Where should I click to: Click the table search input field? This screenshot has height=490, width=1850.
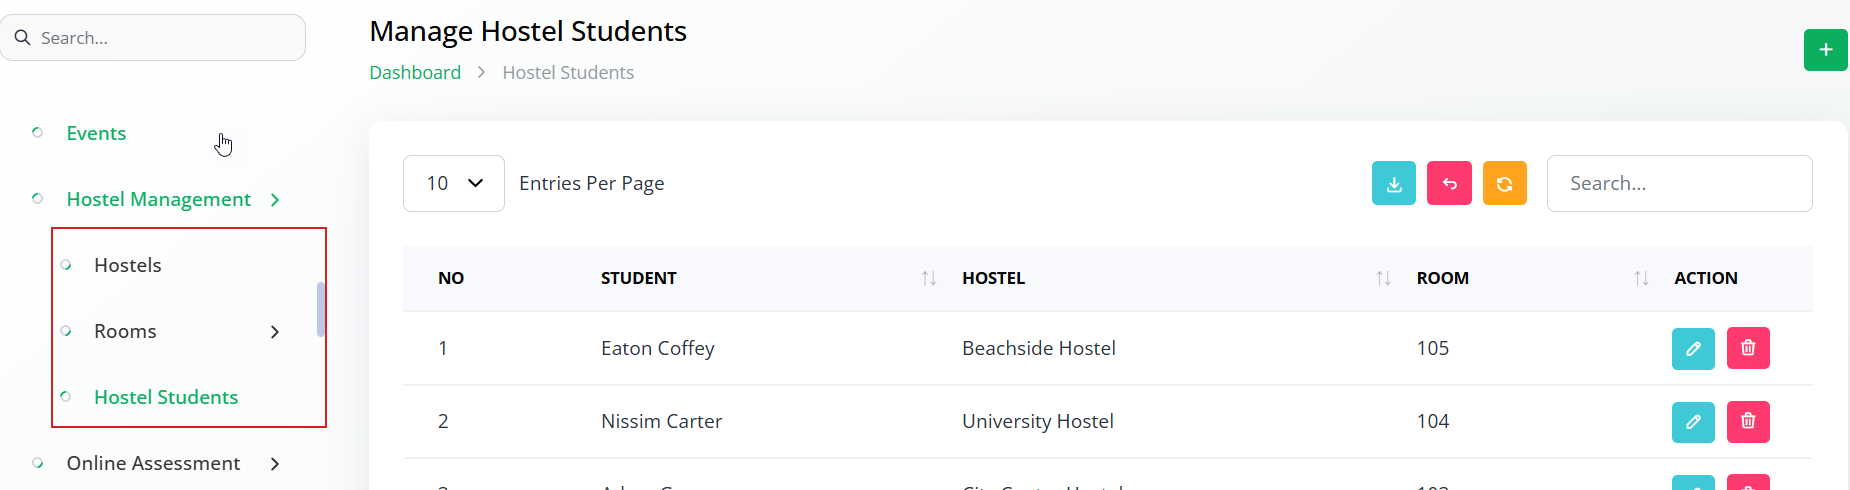coord(1679,183)
